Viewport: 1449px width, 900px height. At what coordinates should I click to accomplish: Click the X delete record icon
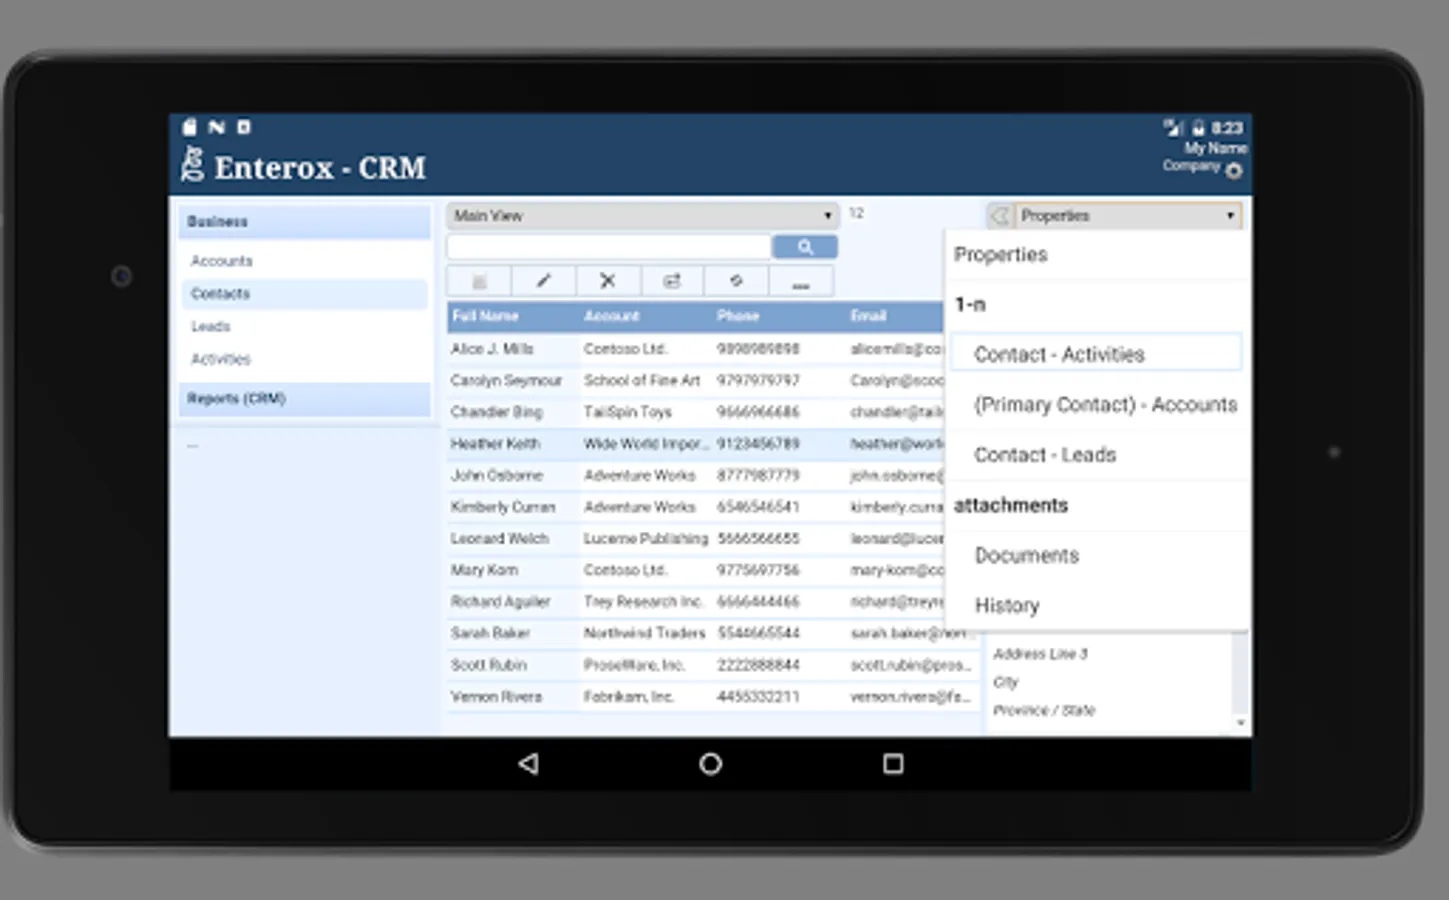click(607, 281)
